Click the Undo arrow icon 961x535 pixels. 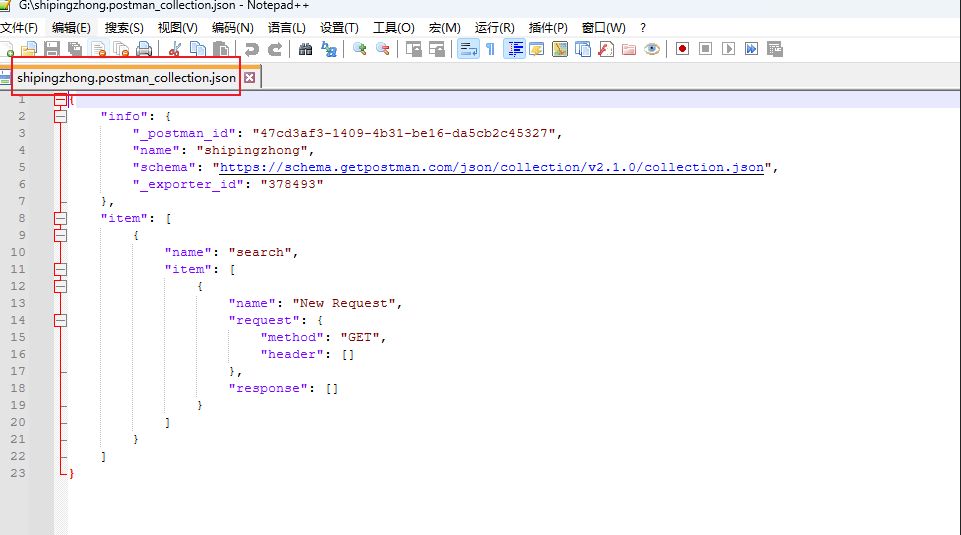coord(251,49)
